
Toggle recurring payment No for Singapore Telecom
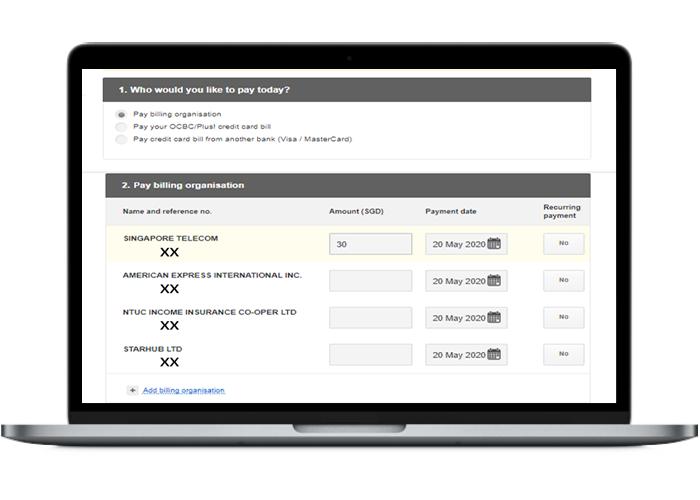(563, 244)
